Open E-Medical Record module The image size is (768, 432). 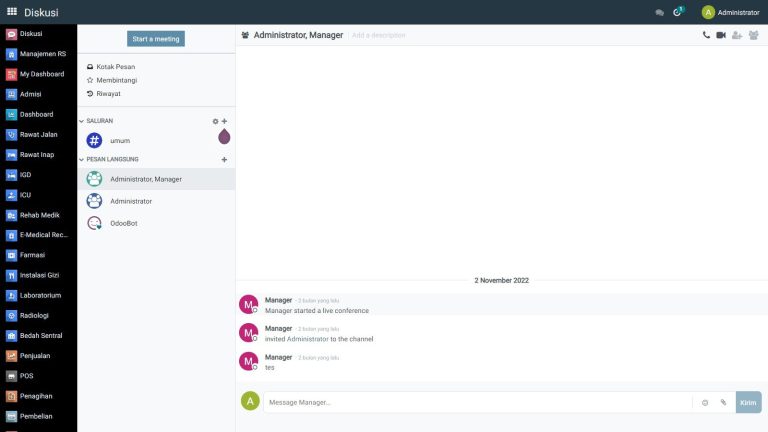pyautogui.click(x=38, y=235)
